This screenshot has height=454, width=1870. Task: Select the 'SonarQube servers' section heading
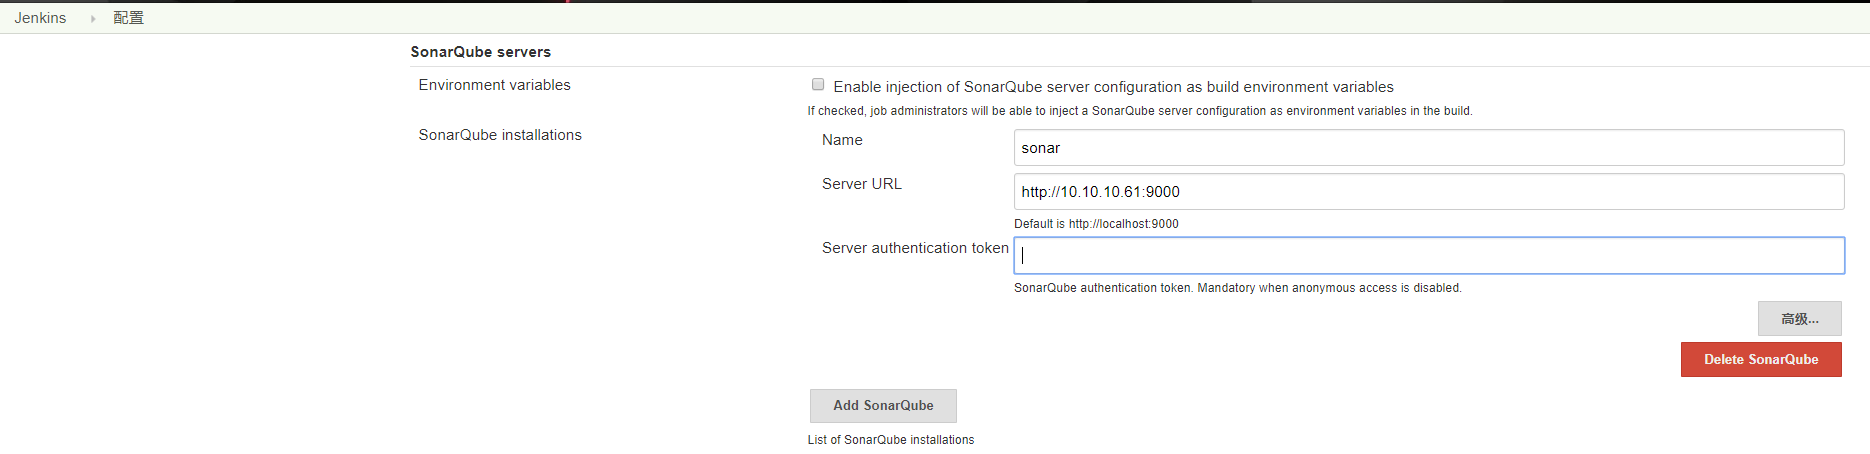480,52
